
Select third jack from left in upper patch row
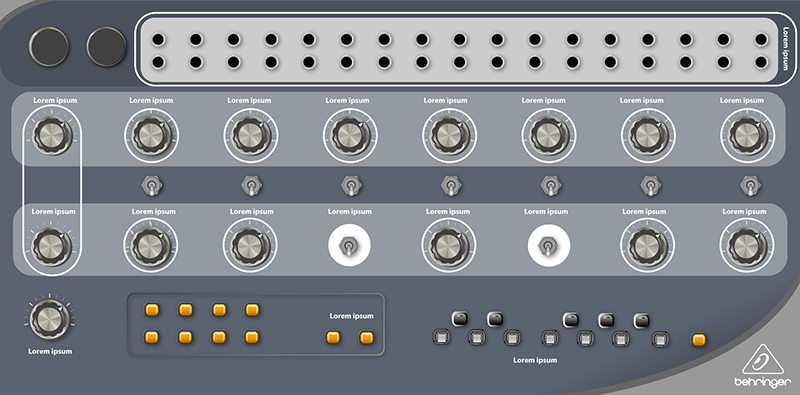[x=234, y=39]
